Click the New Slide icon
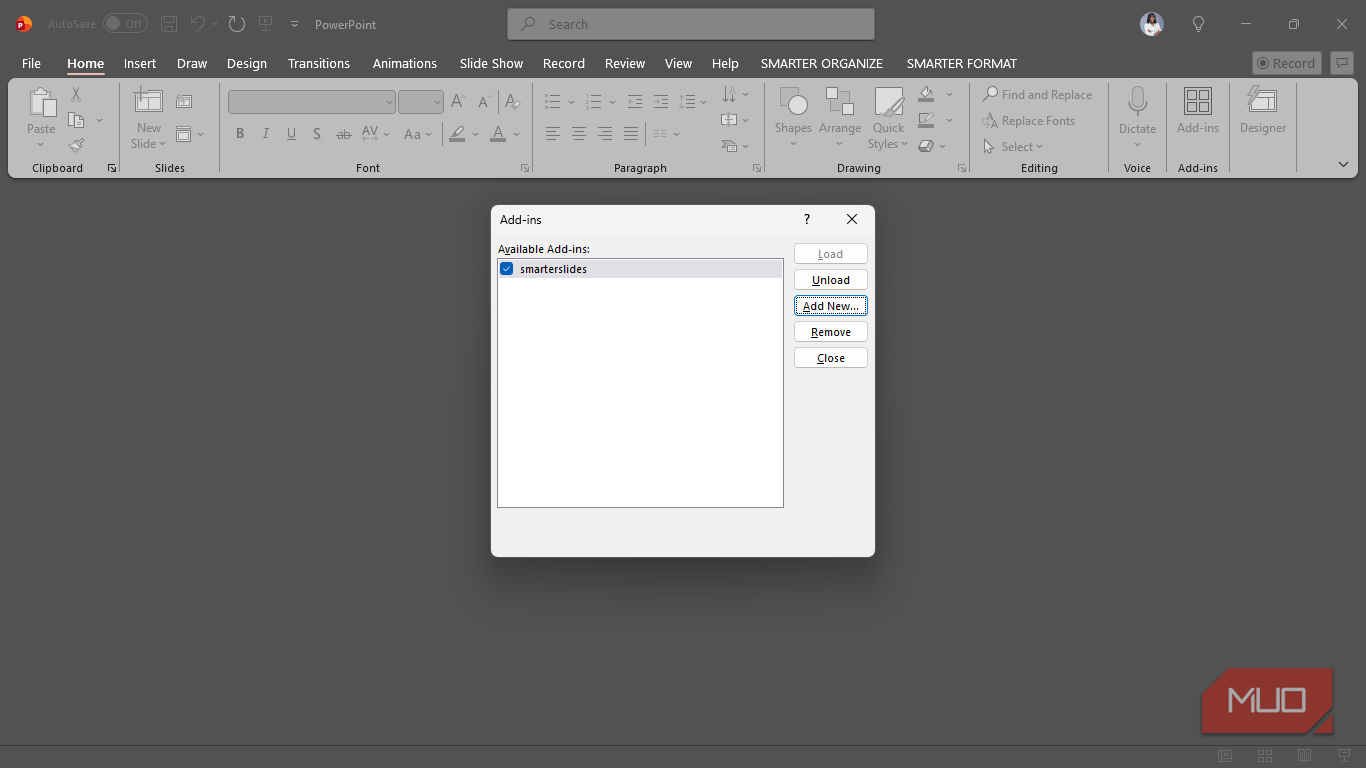The width and height of the screenshot is (1366, 768). (x=148, y=101)
